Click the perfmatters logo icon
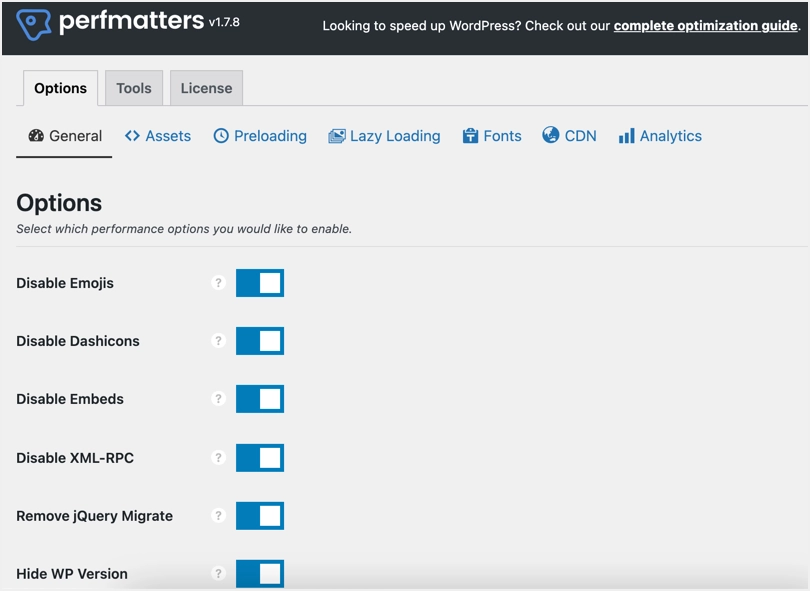Image resolution: width=810 pixels, height=591 pixels. [34, 24]
